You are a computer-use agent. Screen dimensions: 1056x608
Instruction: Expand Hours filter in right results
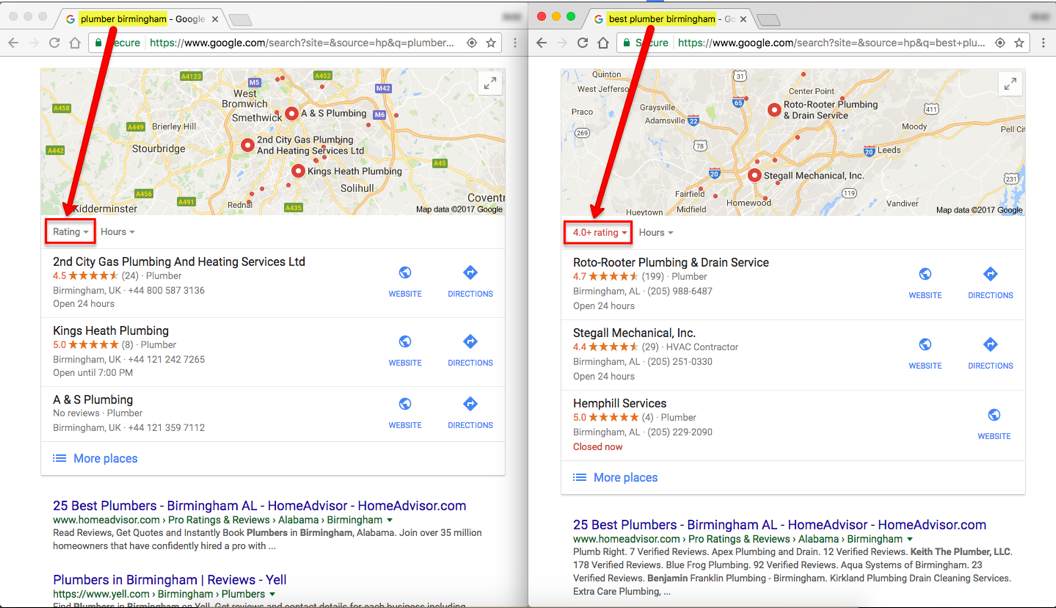(x=655, y=232)
